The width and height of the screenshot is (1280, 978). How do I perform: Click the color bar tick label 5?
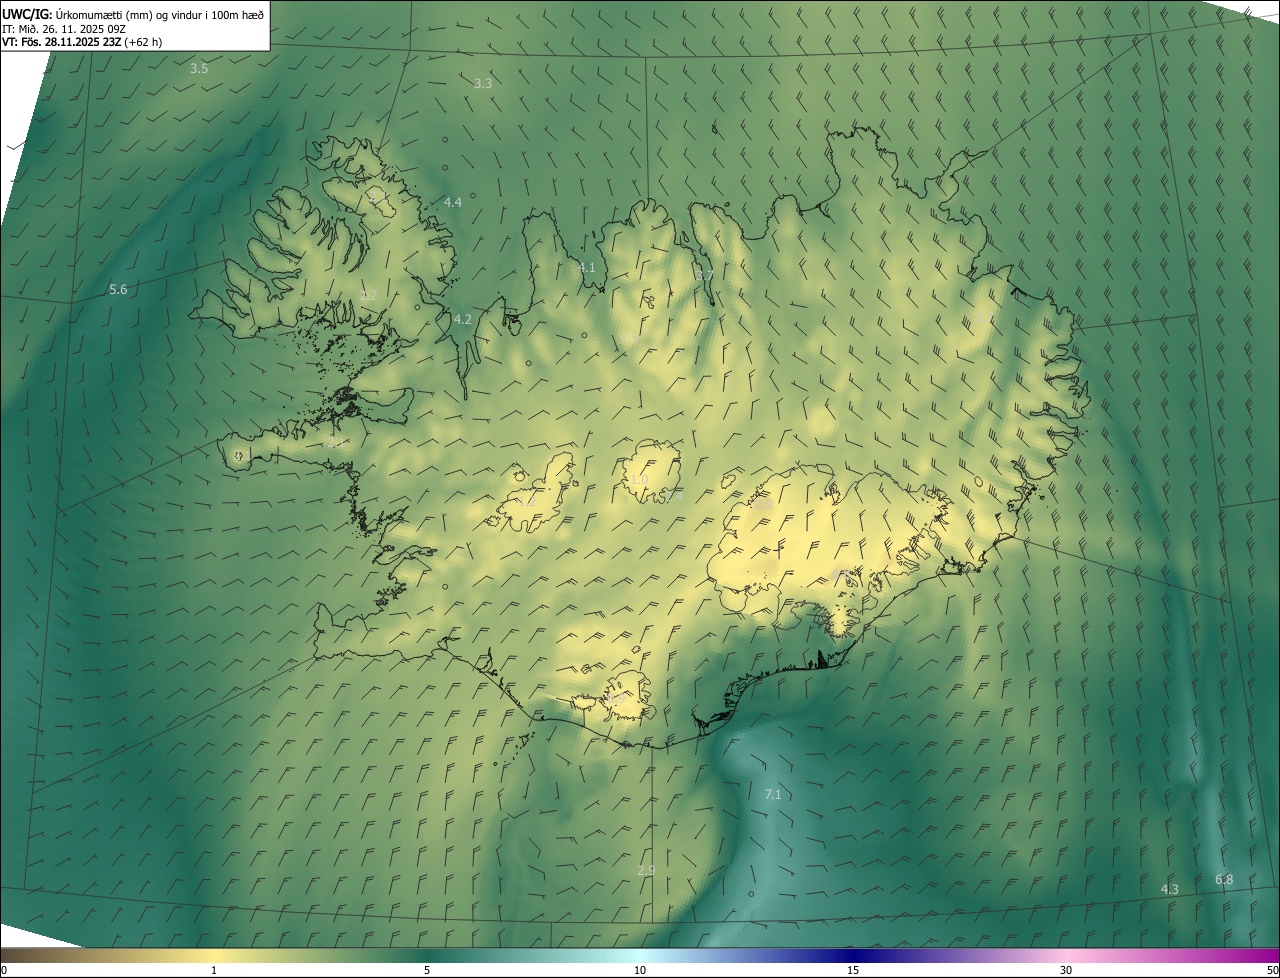pos(427,970)
